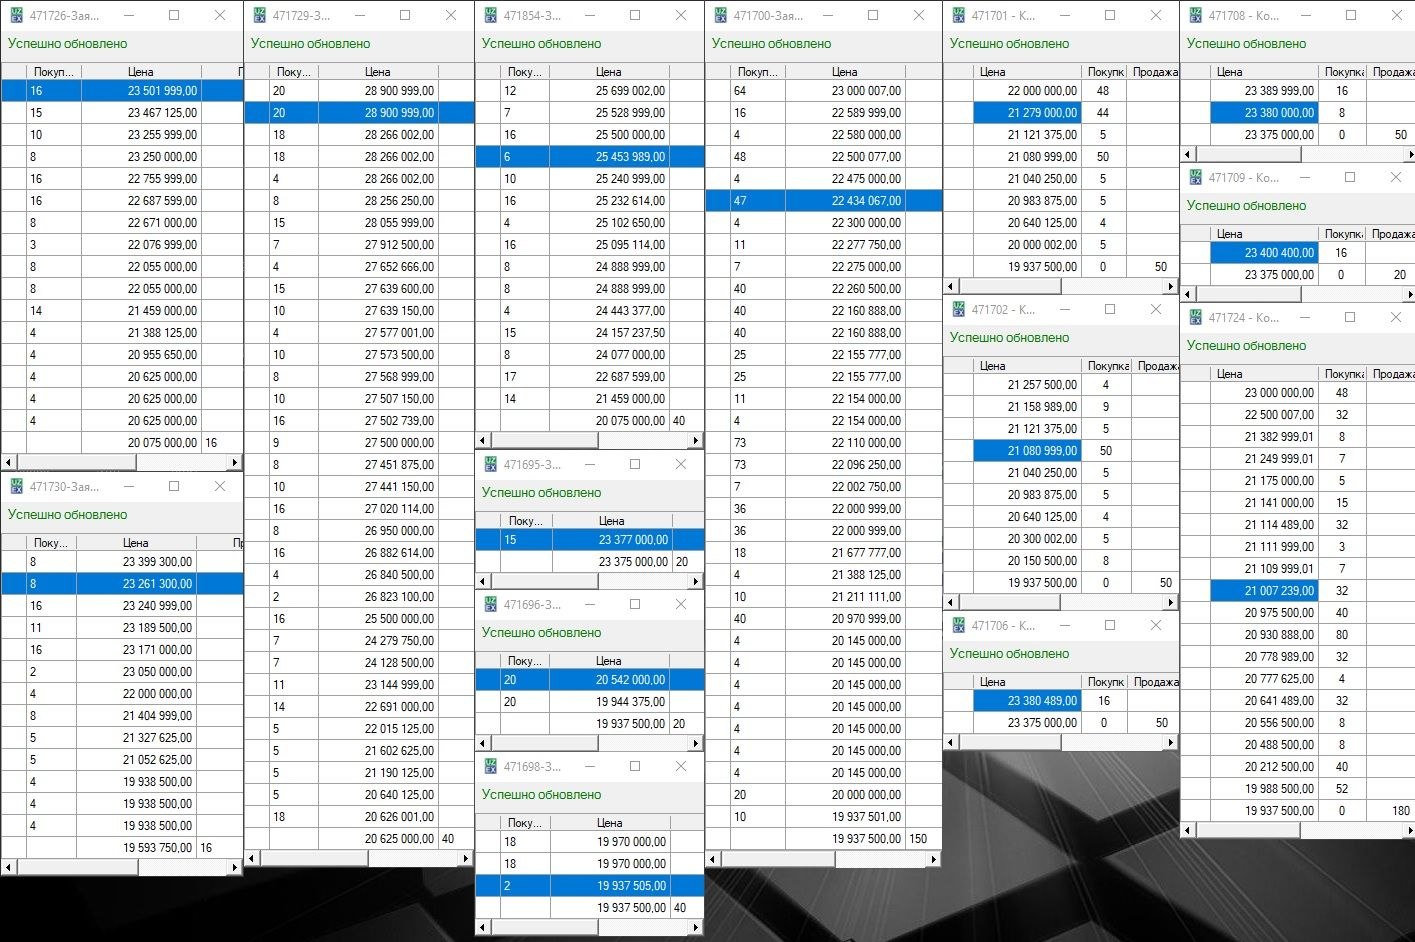Select the row with price 28 266 250,00

(x=360, y=201)
